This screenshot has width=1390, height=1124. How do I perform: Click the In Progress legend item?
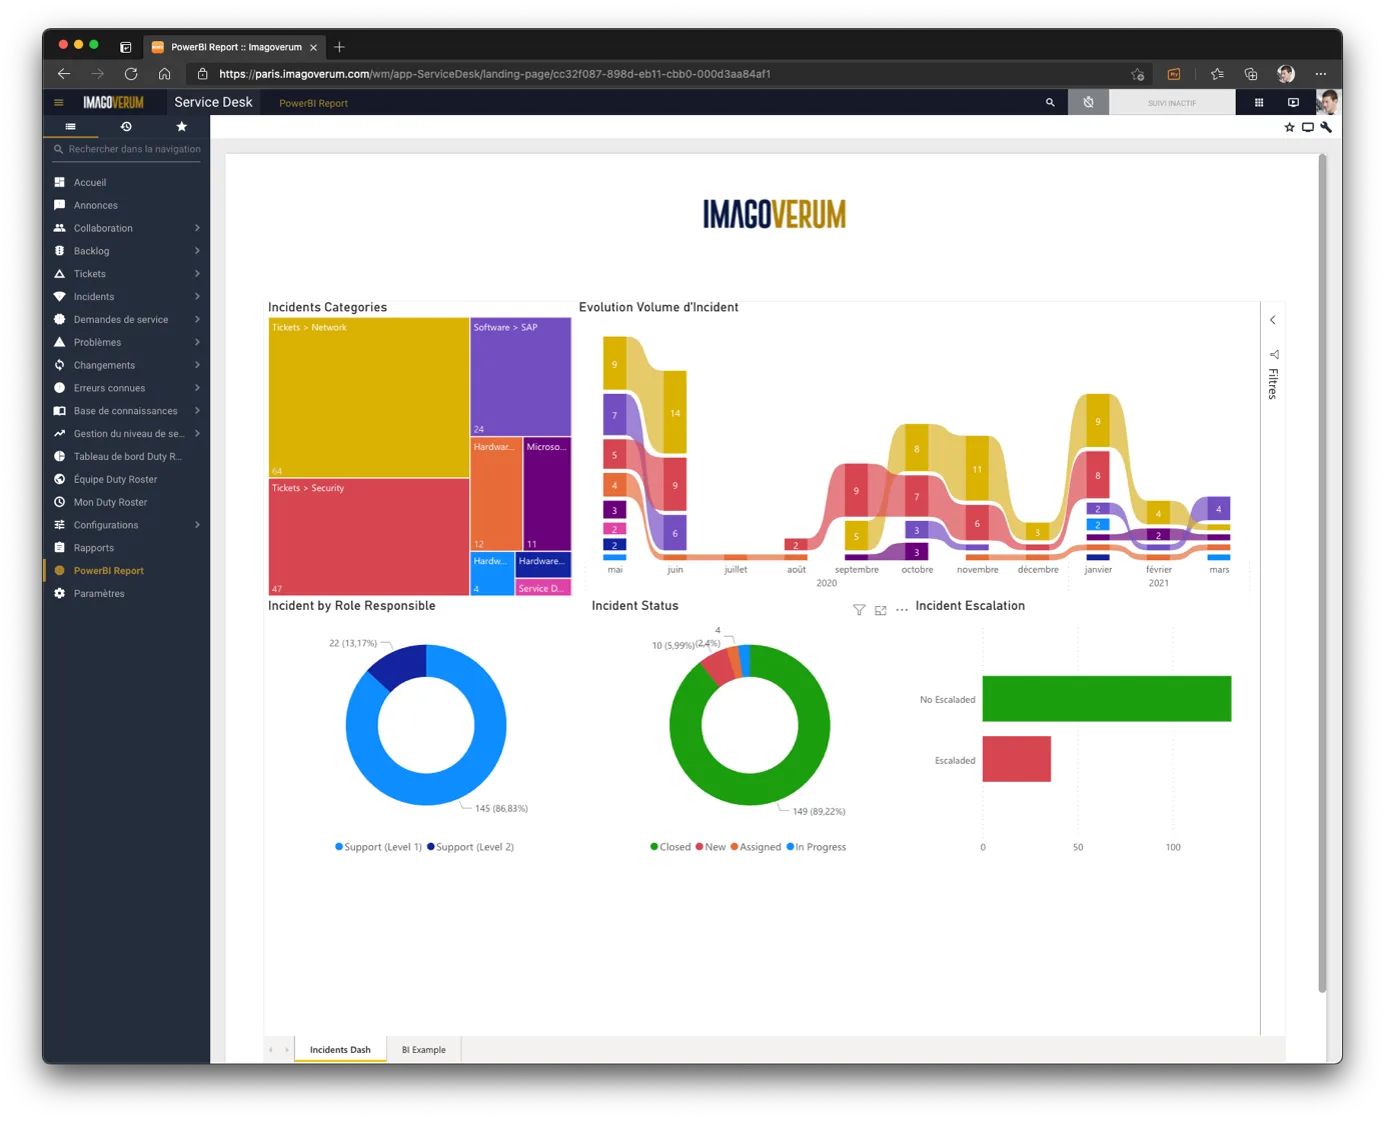click(816, 847)
